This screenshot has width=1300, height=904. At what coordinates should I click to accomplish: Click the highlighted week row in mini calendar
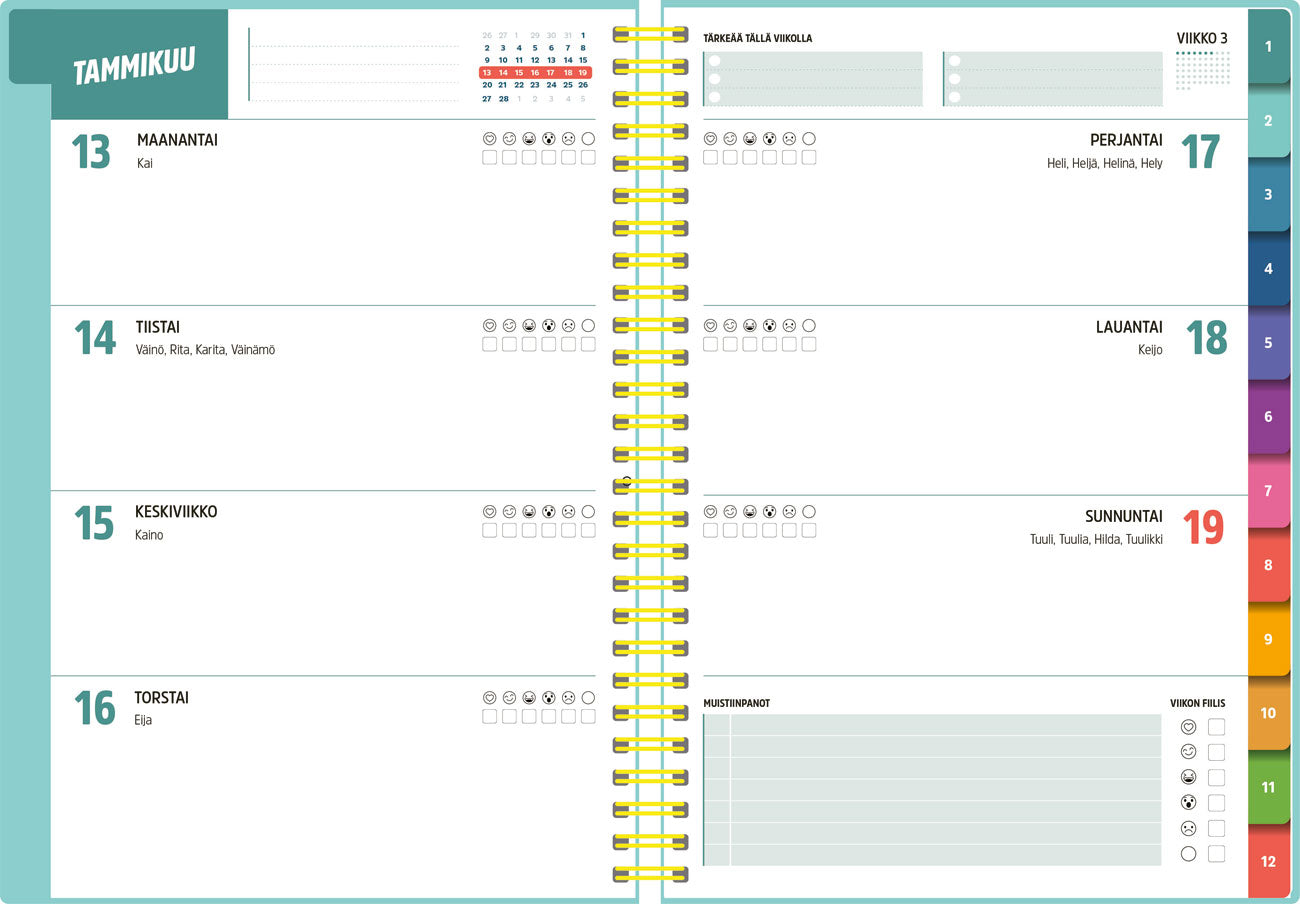(x=535, y=73)
